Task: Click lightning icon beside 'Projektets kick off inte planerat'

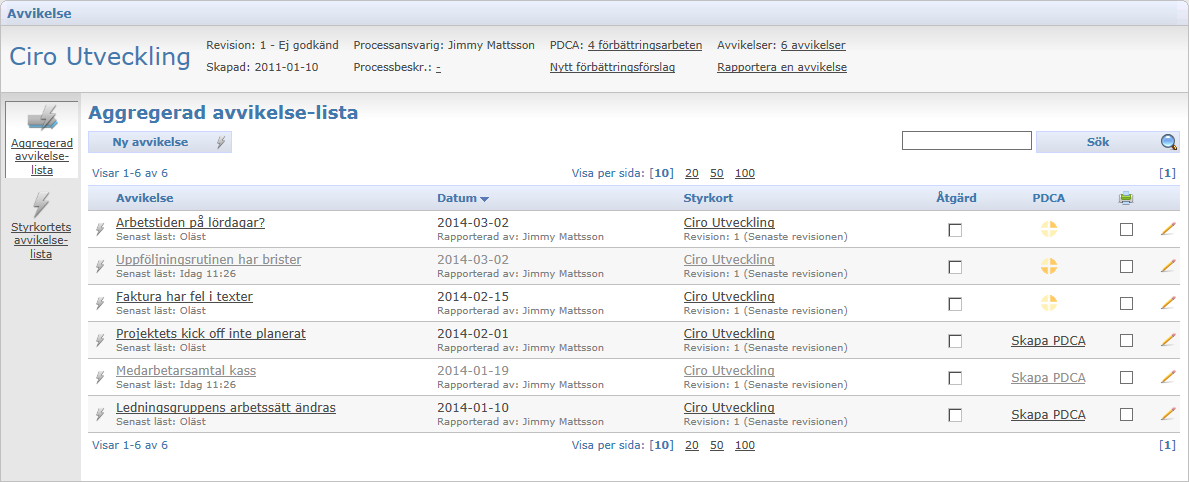Action: tap(100, 340)
